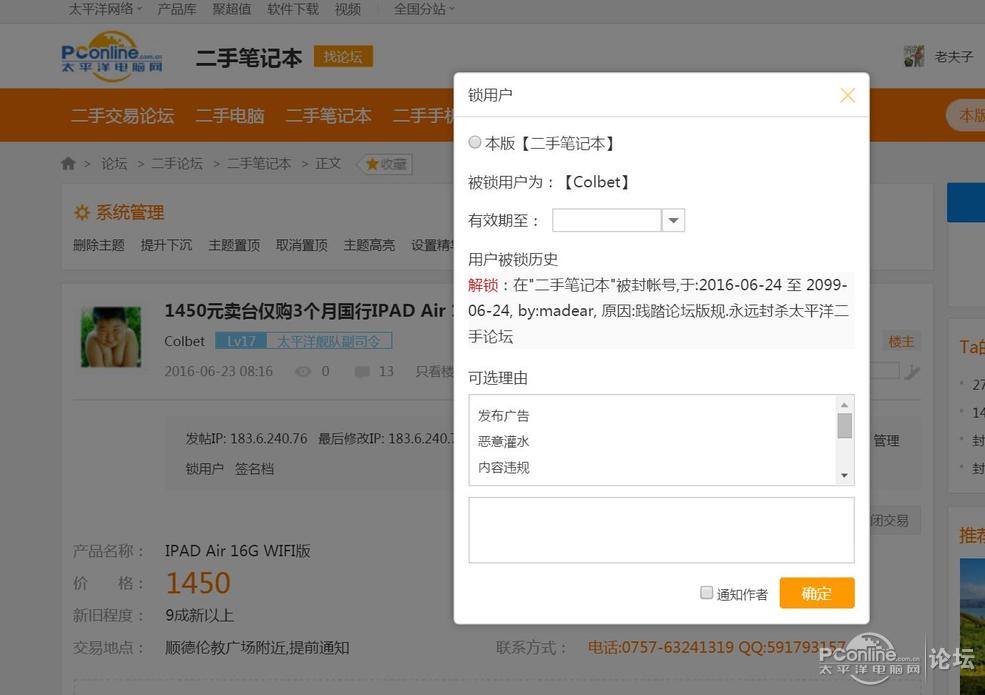985x695 pixels.
Task: Choose 恶意灌水 from the reason list
Action: pyautogui.click(x=503, y=441)
